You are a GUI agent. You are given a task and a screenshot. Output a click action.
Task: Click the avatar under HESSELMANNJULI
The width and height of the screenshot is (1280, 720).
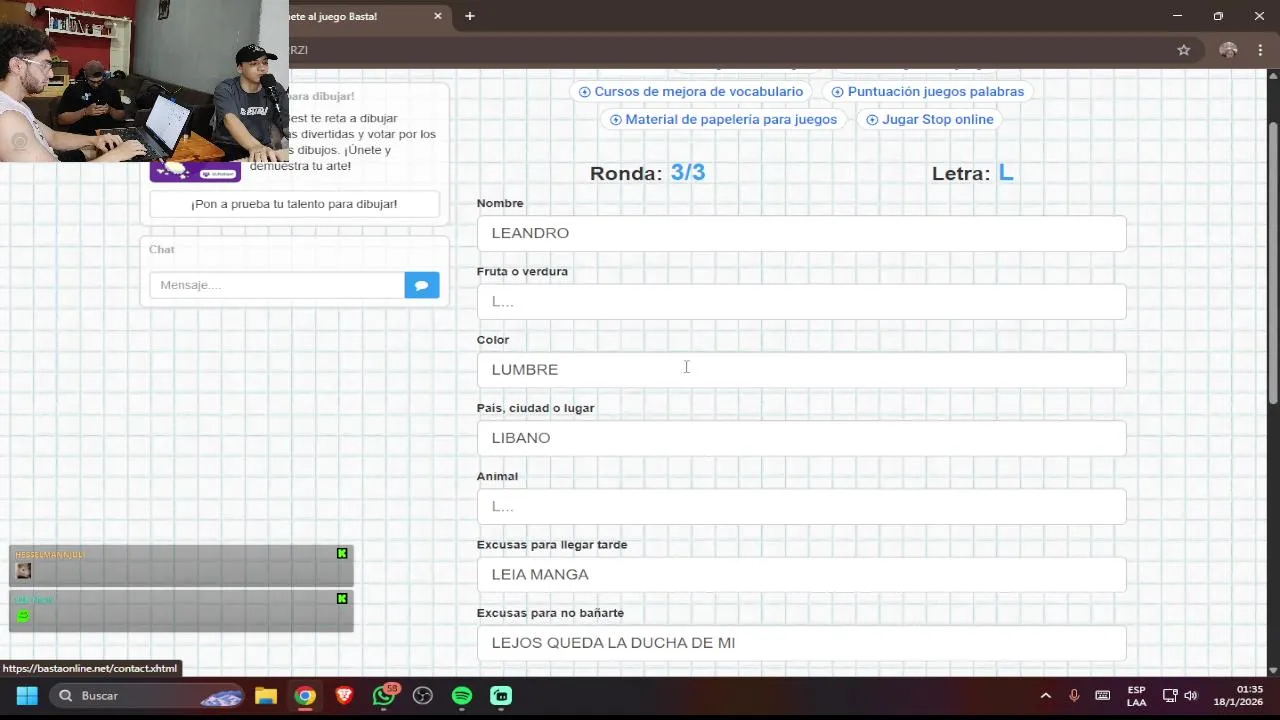24,571
